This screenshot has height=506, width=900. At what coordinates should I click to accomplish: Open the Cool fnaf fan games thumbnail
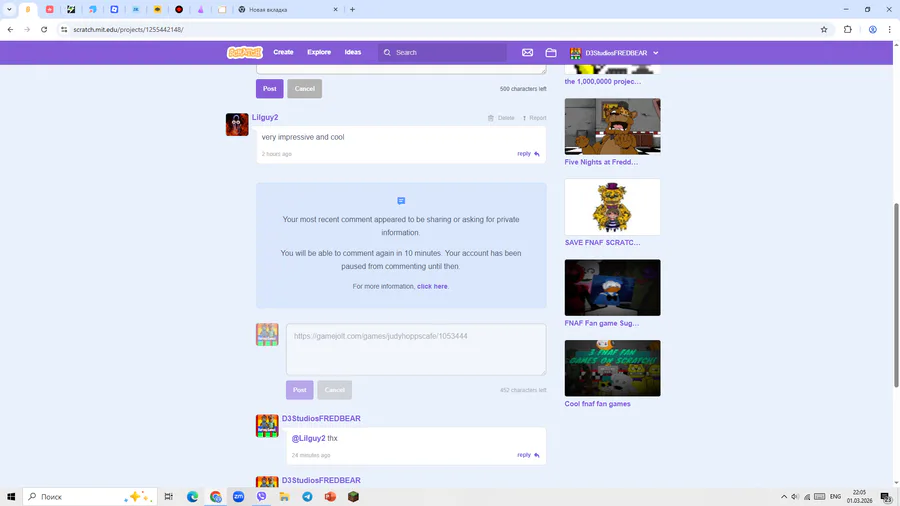tap(612, 368)
